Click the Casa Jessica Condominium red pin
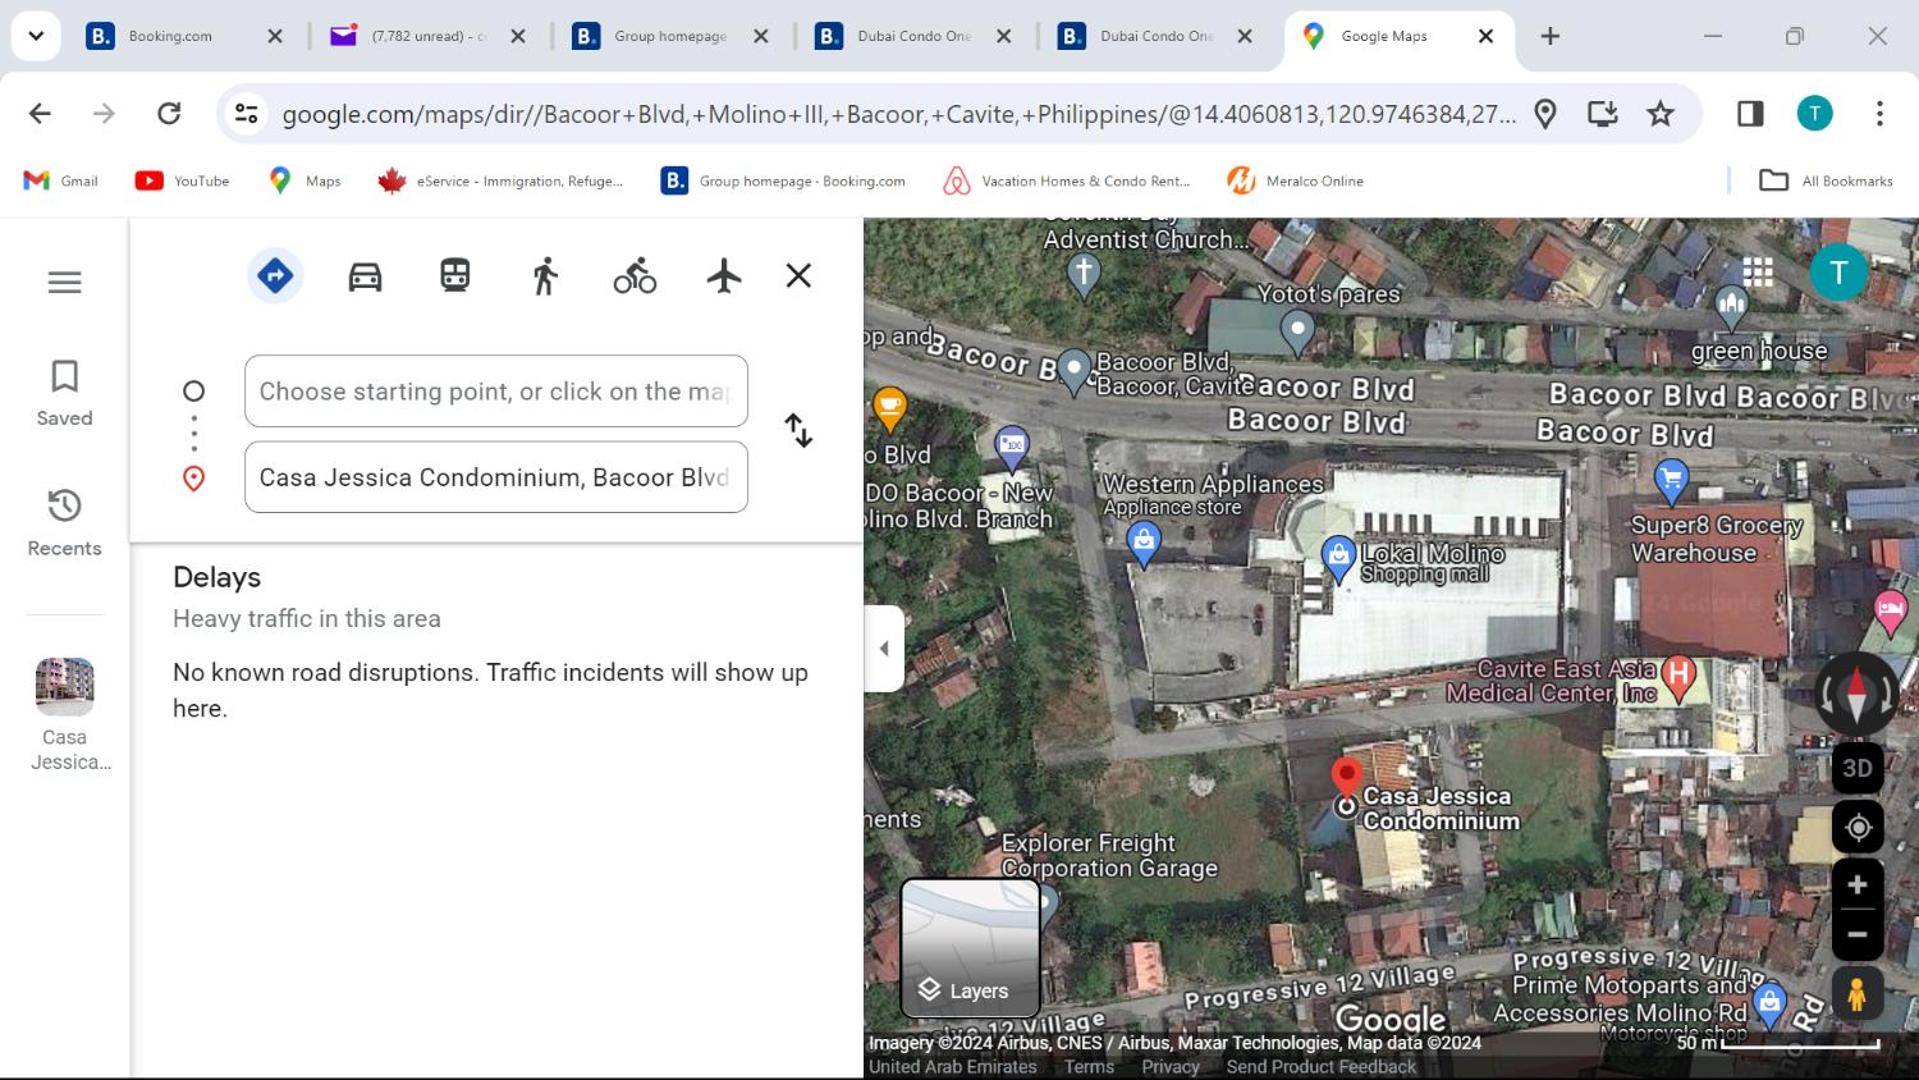 [1347, 775]
